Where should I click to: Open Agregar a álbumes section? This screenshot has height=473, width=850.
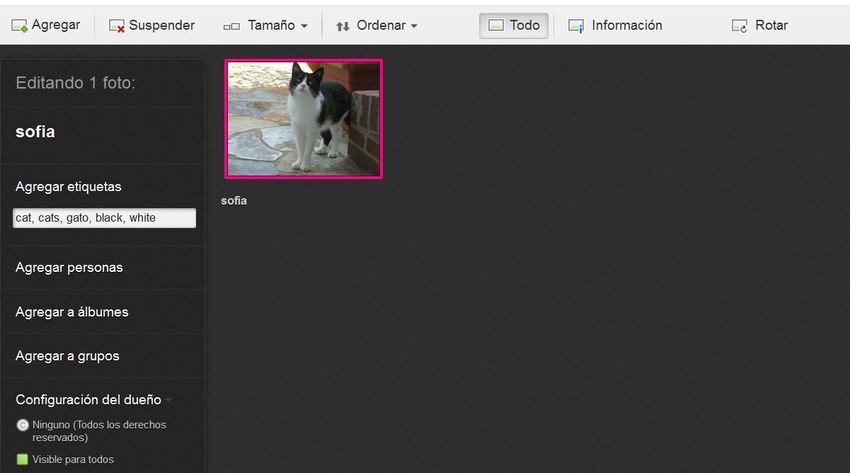coord(72,312)
